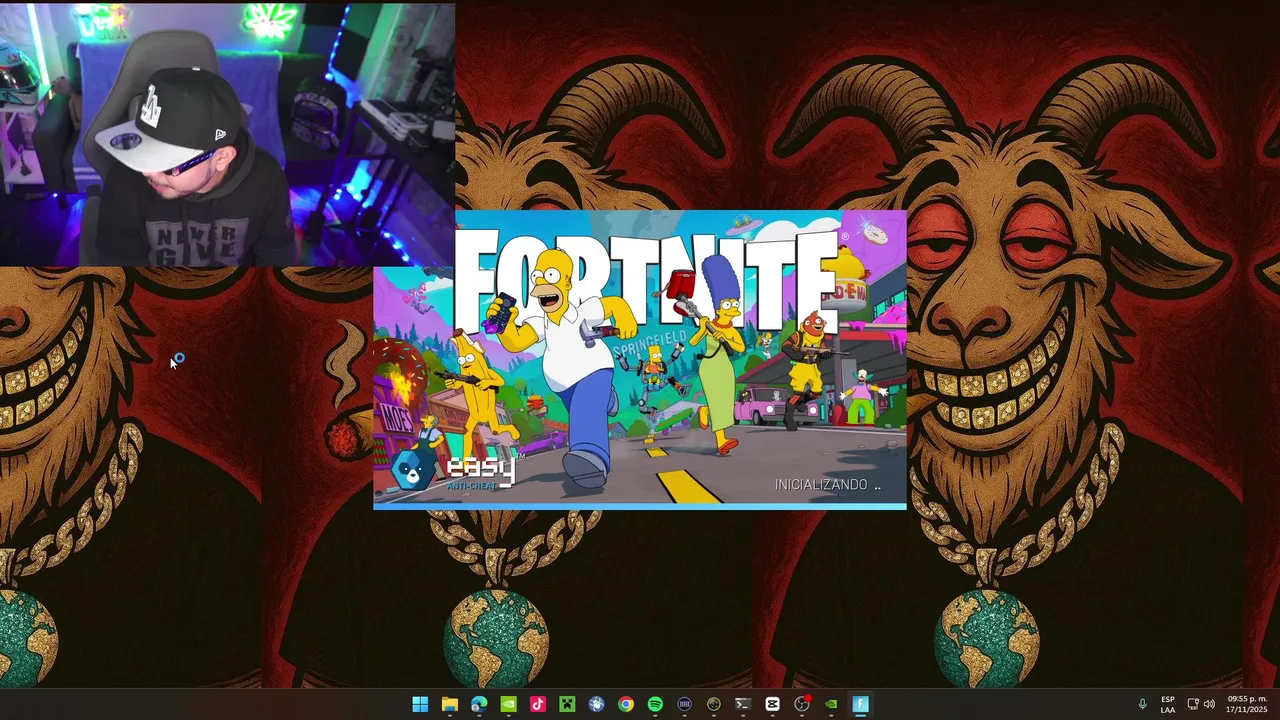Screen dimensions: 1280x720
Task: Click the Fortnite splash screen image
Action: pyautogui.click(x=640, y=358)
